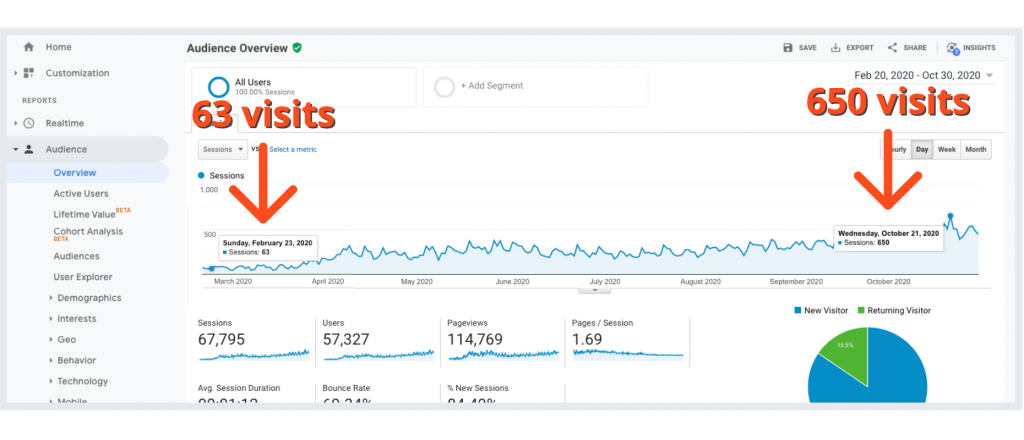Switch chart granularity to Day

pos(922,149)
